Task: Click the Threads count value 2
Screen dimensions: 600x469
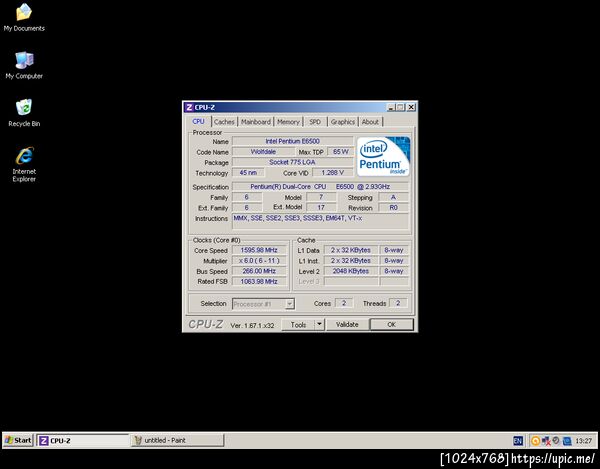Action: click(398, 303)
